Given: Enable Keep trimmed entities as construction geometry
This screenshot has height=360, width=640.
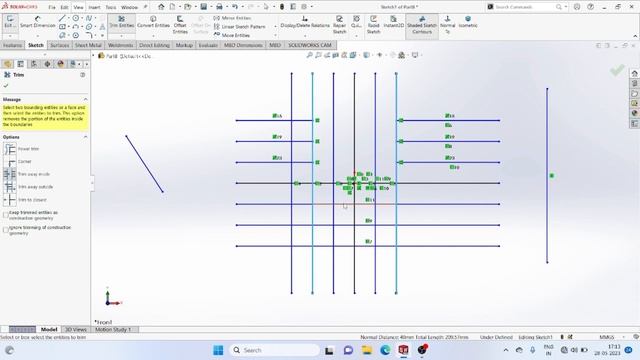Looking at the screenshot, I should 6,215.
